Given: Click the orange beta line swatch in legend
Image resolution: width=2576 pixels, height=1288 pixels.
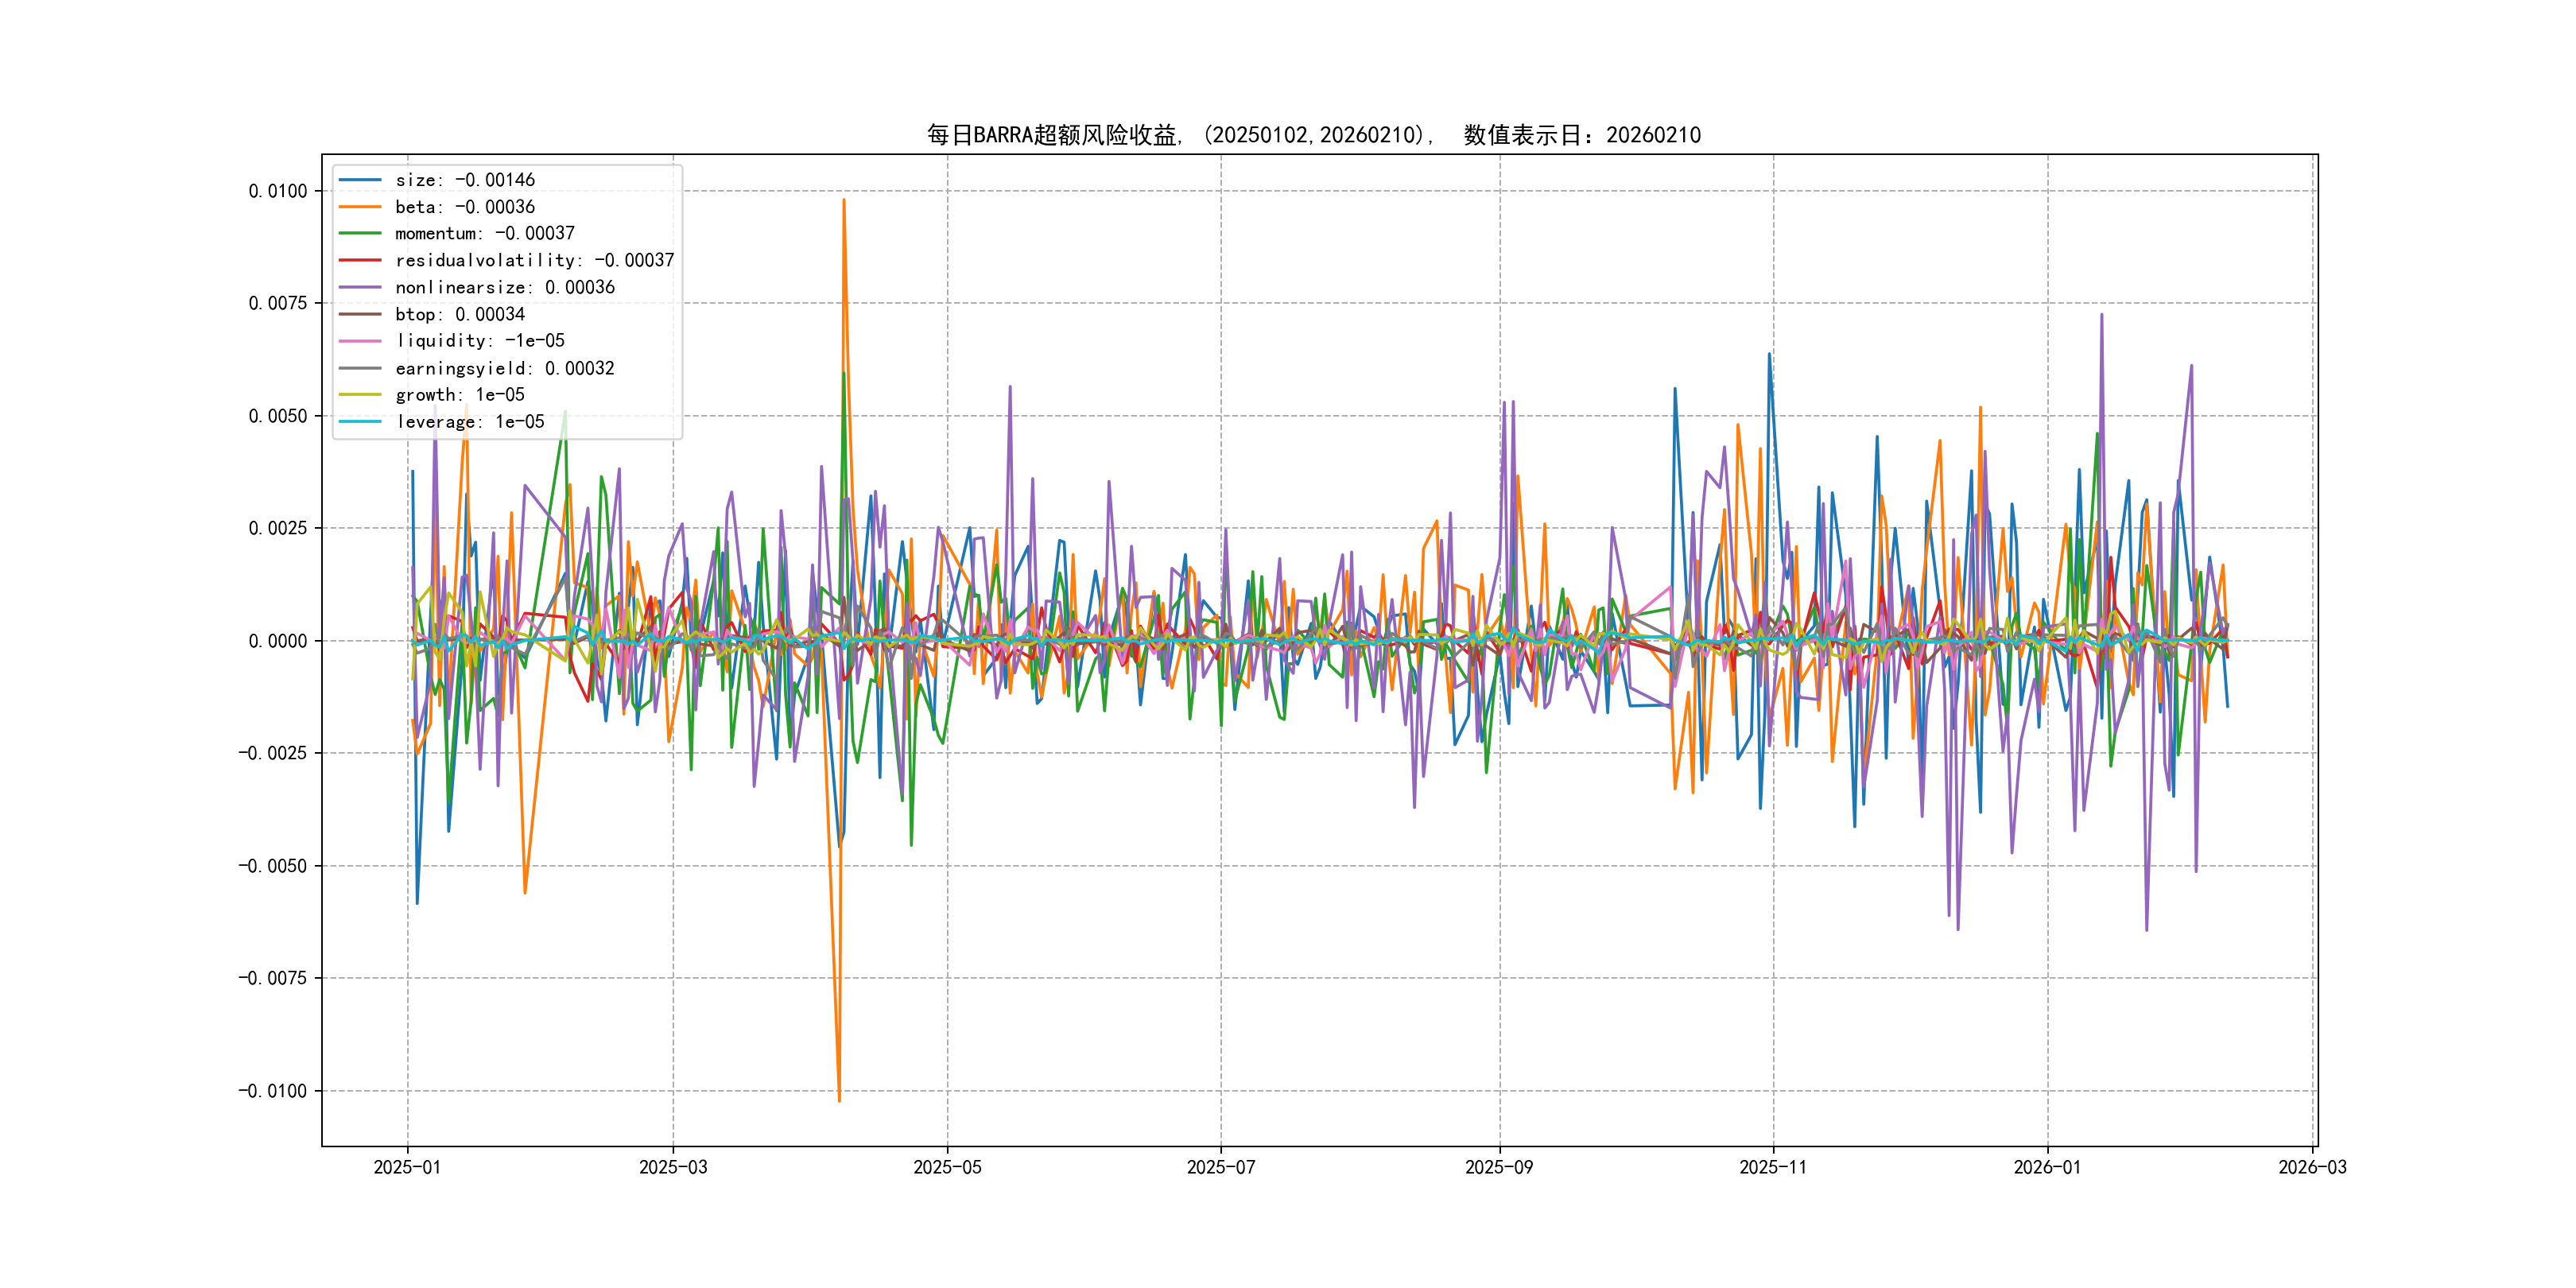Looking at the screenshot, I should point(360,207).
